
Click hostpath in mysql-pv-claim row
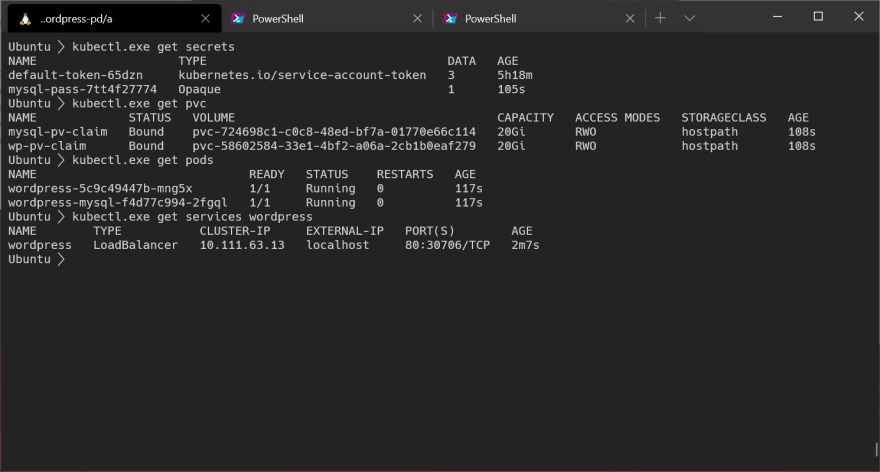point(709,132)
